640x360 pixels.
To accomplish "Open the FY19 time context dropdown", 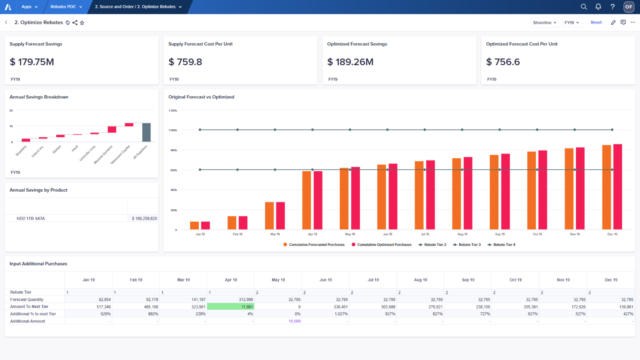I will click(571, 22).
